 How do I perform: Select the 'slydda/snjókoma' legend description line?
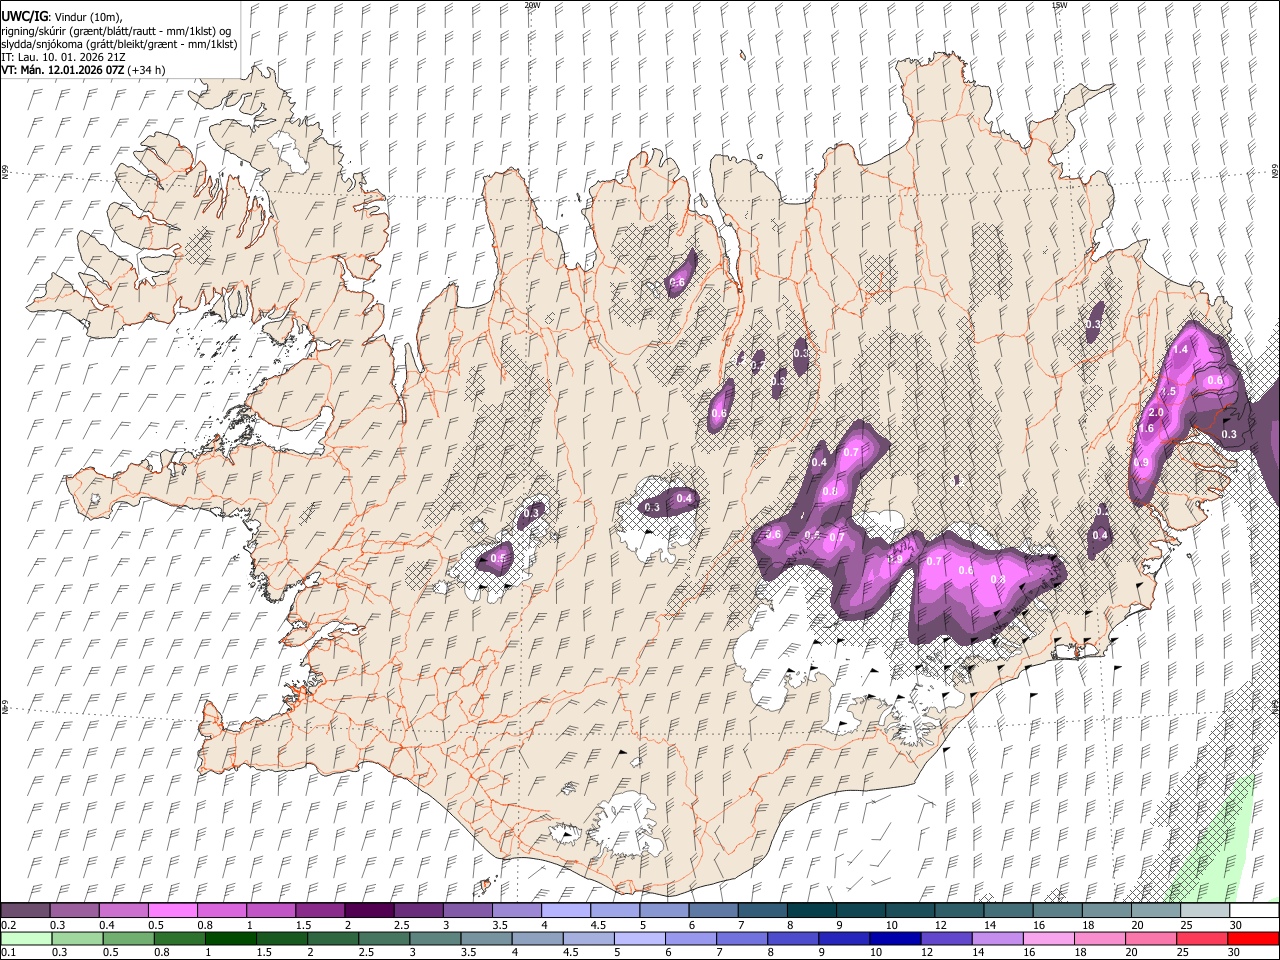pos(119,44)
